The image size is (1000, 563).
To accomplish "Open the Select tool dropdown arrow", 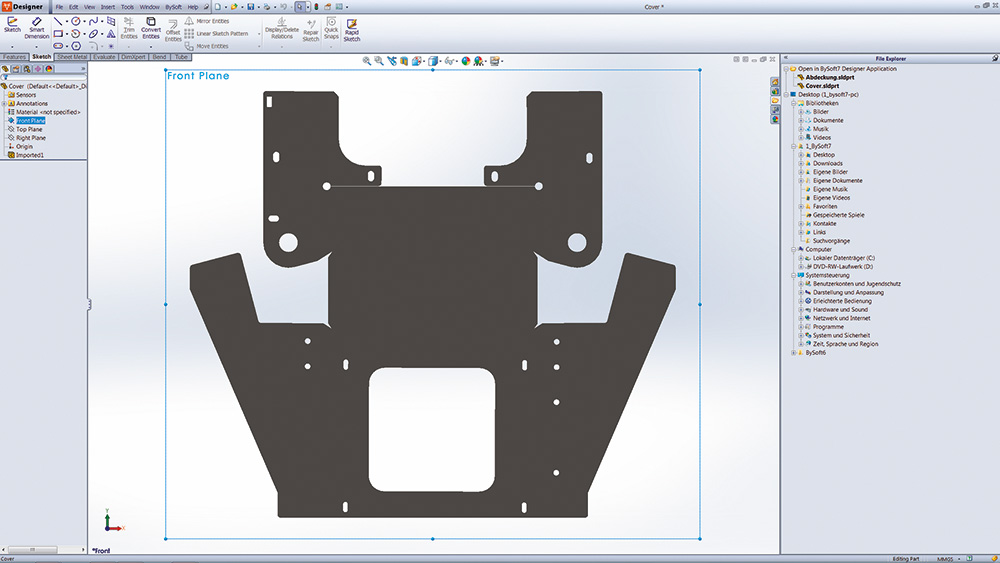I will 308,7.
